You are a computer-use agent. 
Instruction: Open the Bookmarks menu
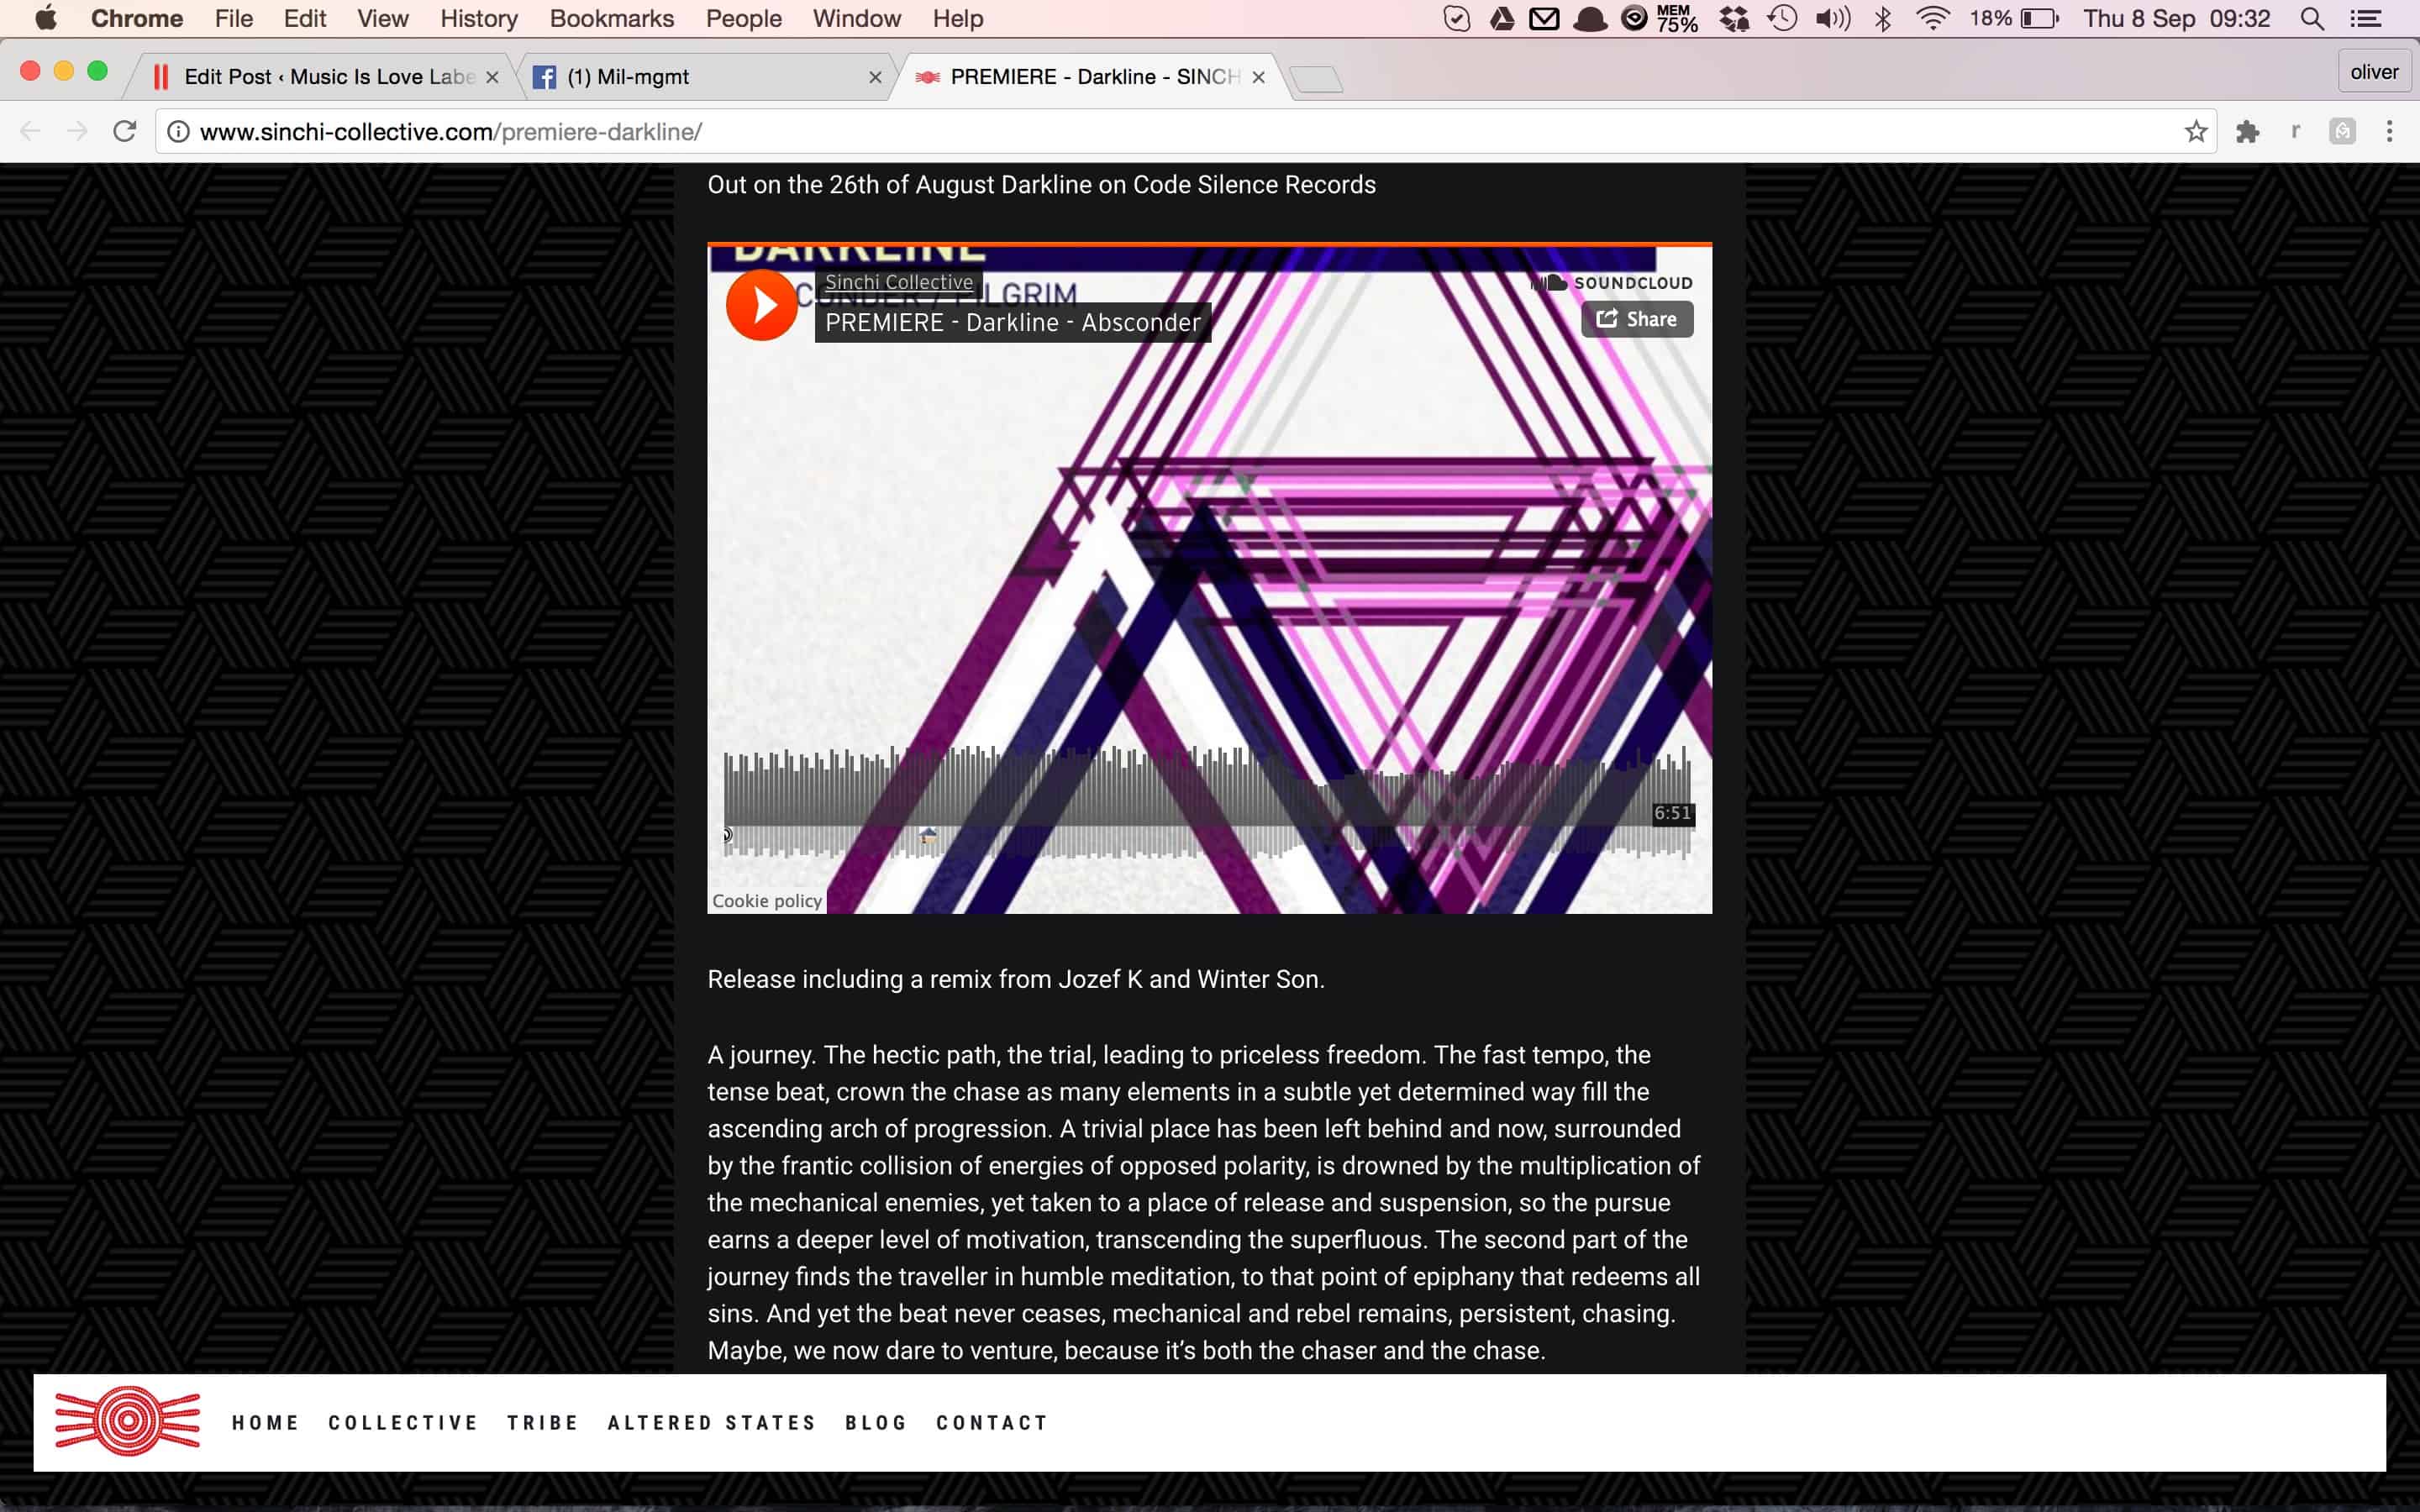(612, 18)
